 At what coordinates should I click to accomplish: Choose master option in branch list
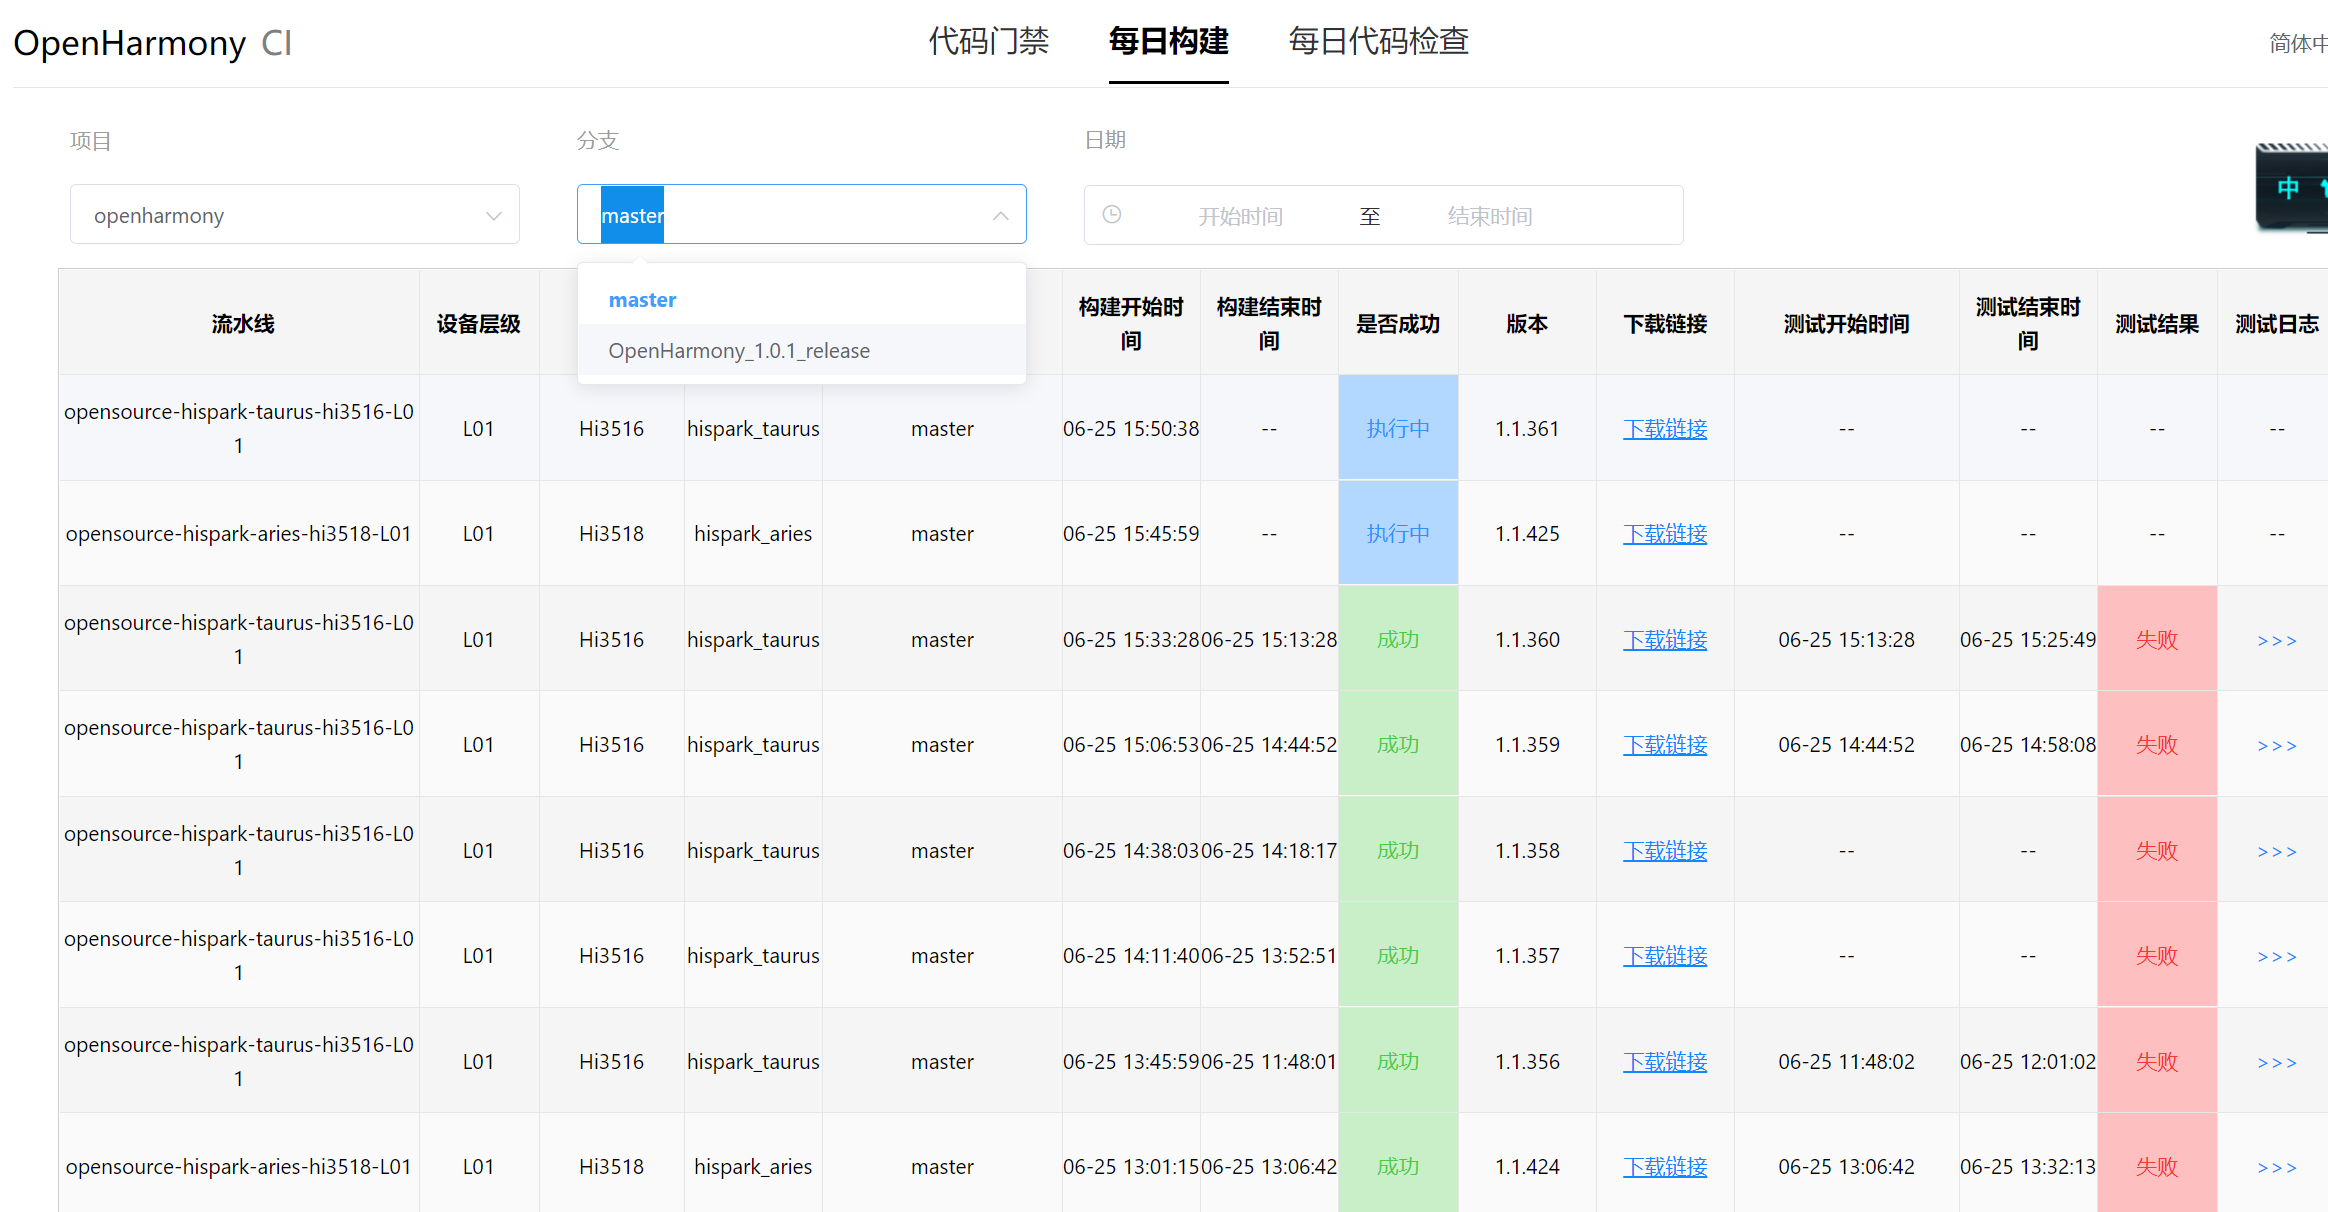pyautogui.click(x=642, y=300)
